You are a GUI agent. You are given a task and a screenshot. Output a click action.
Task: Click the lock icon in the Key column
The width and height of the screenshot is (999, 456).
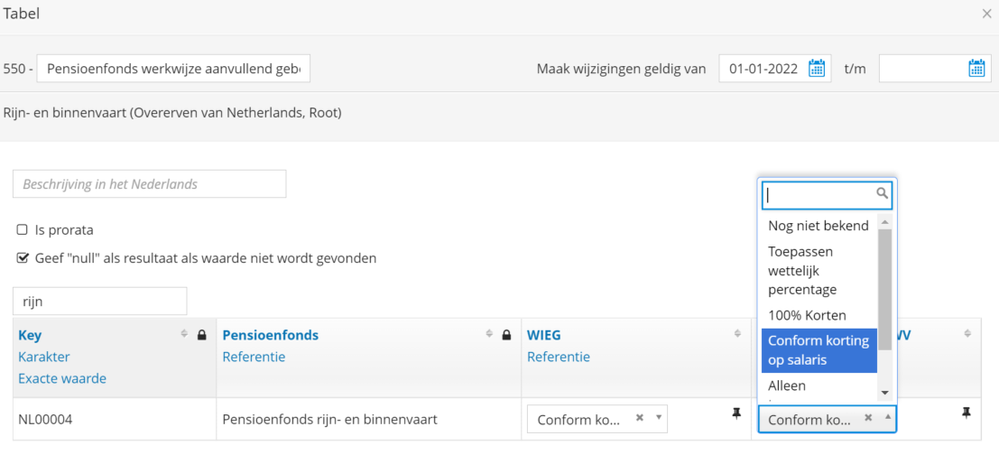tap(202, 335)
